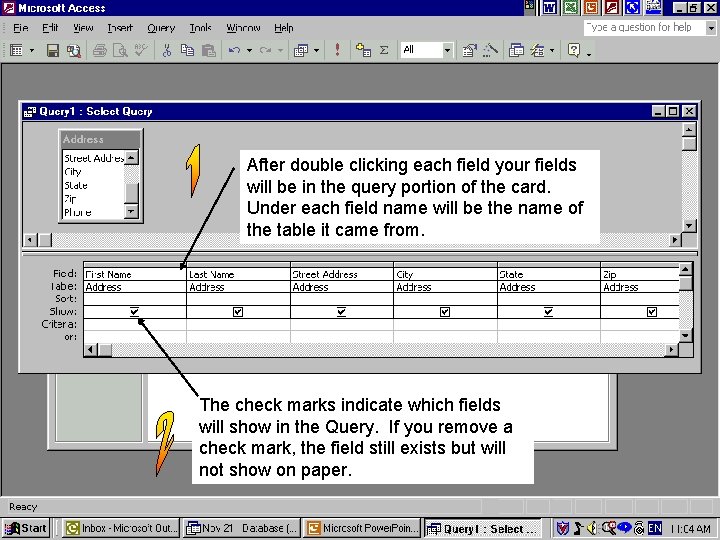This screenshot has height=540, width=720.
Task: Click Address field list down scroll arrow
Action: point(131,211)
